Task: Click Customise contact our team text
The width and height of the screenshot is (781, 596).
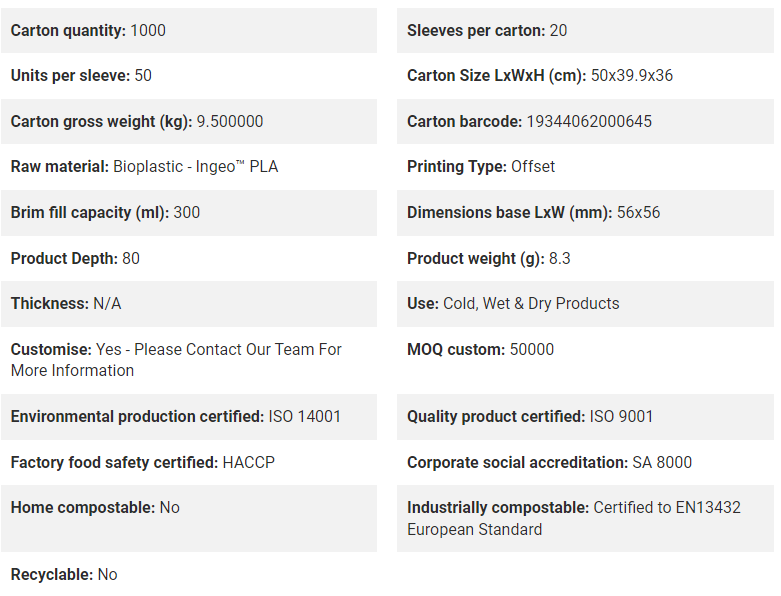Action: tap(176, 360)
